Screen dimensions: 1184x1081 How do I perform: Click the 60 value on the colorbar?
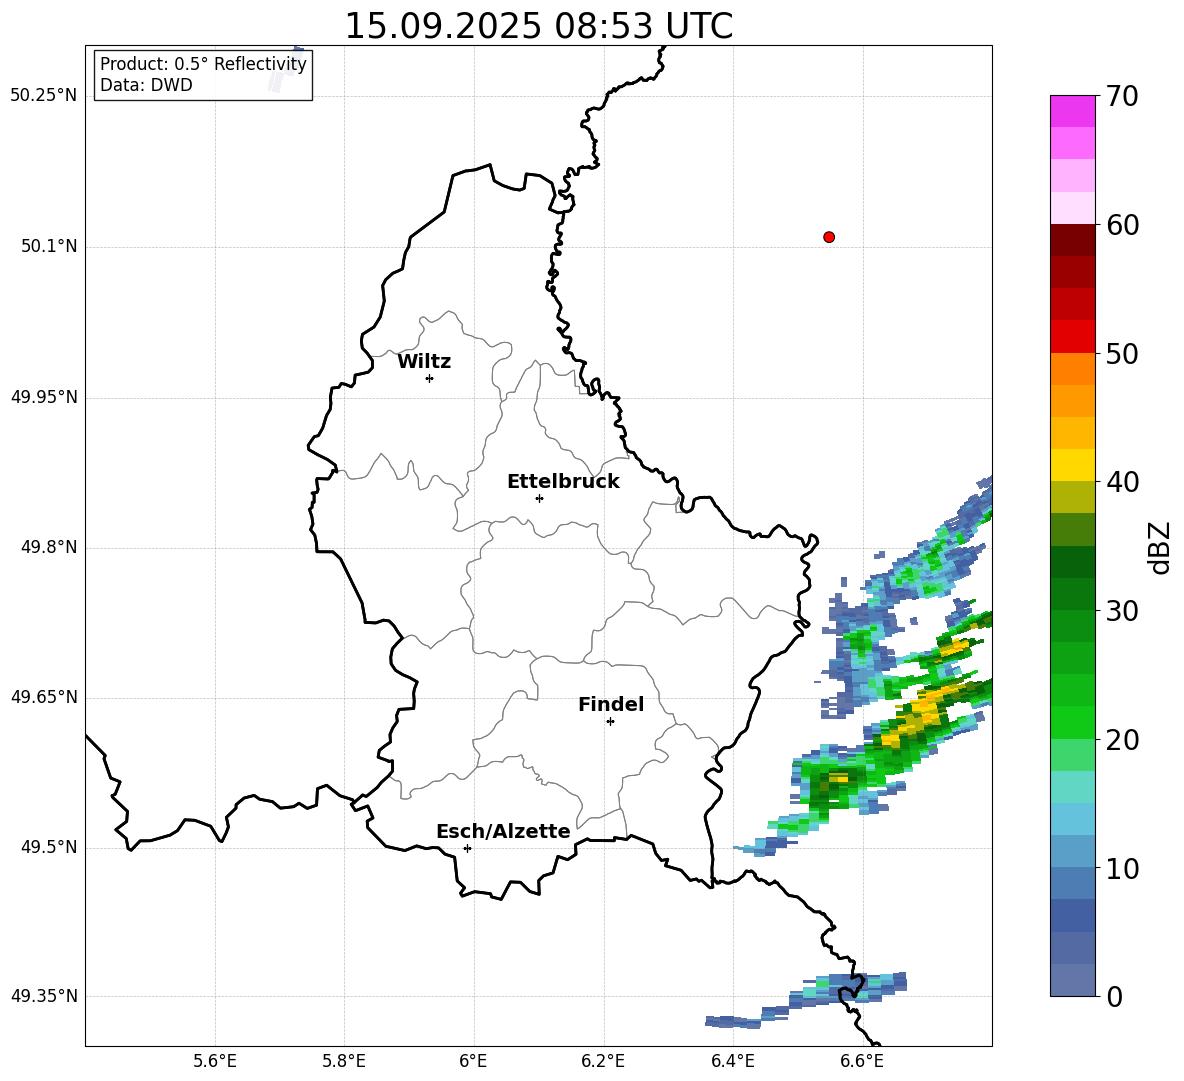click(x=1122, y=225)
